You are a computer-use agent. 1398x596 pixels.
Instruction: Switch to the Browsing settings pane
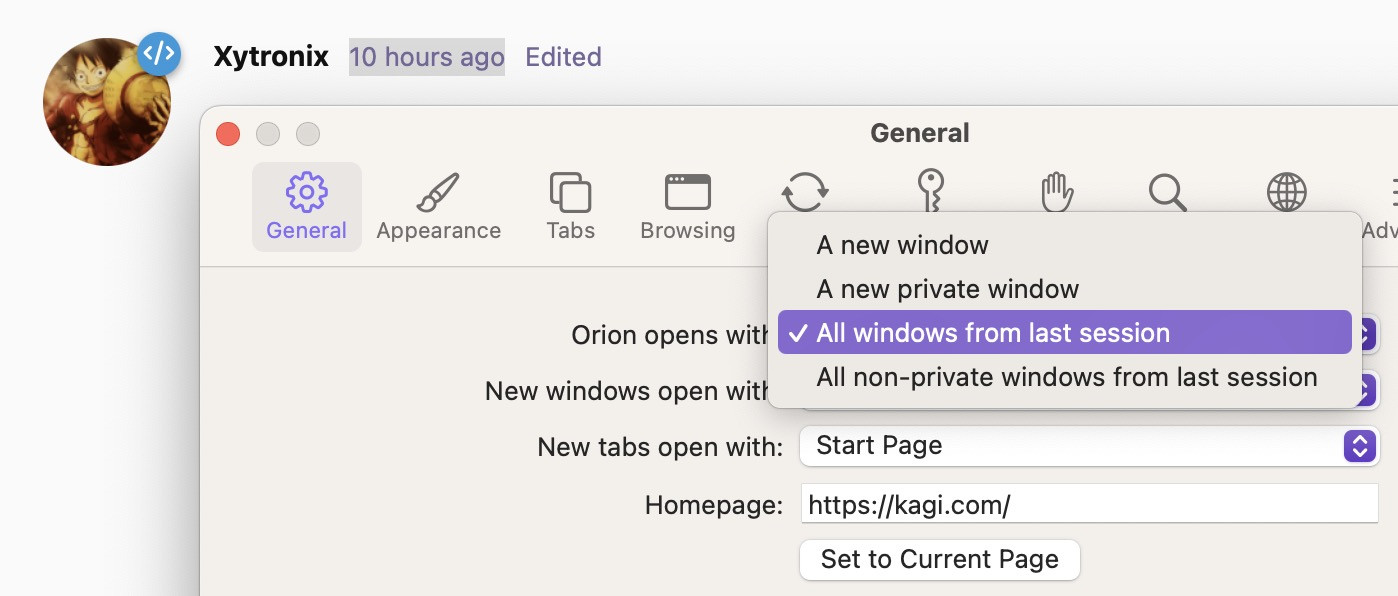(687, 207)
